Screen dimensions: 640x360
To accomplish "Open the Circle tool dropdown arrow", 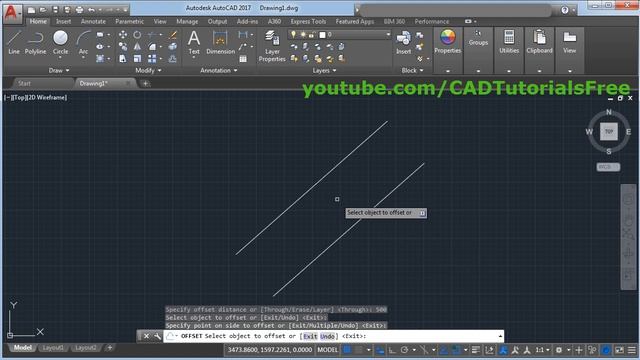I will coord(60,58).
